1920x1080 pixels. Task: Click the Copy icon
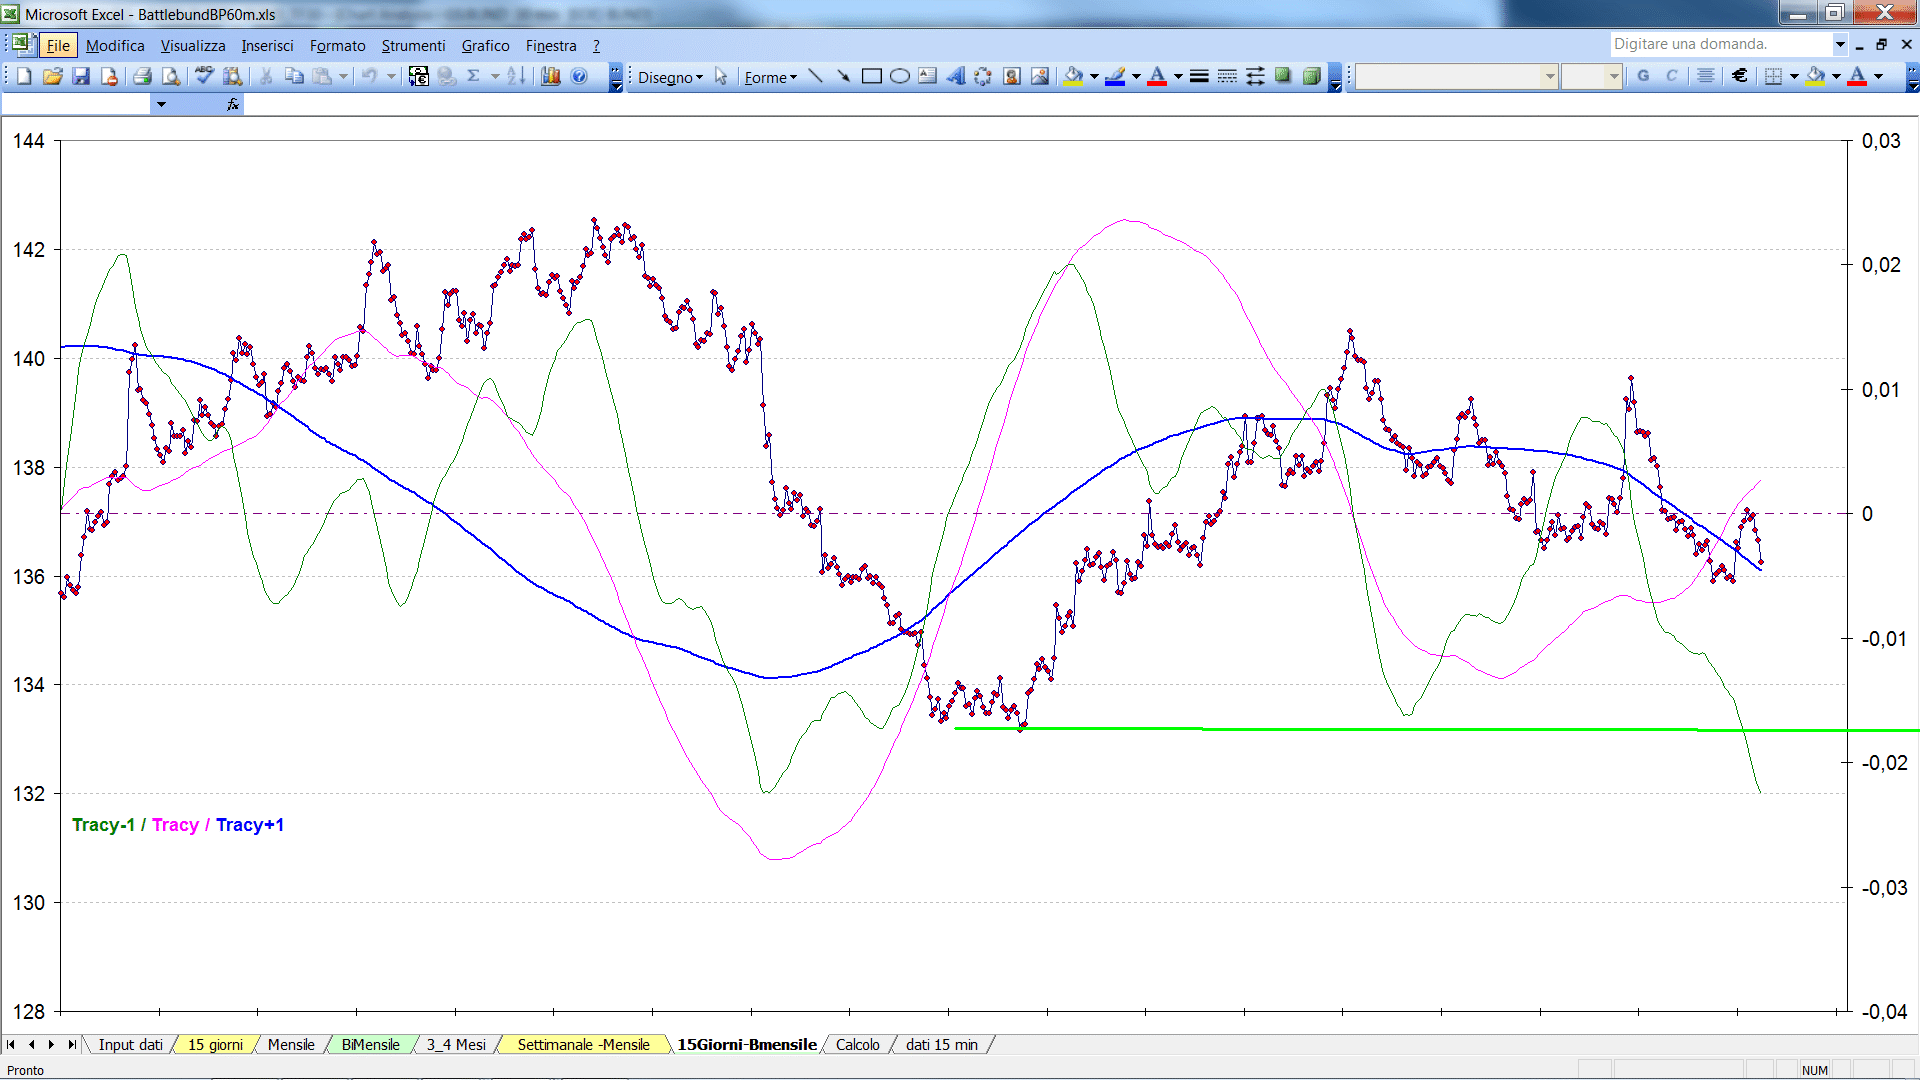(294, 76)
